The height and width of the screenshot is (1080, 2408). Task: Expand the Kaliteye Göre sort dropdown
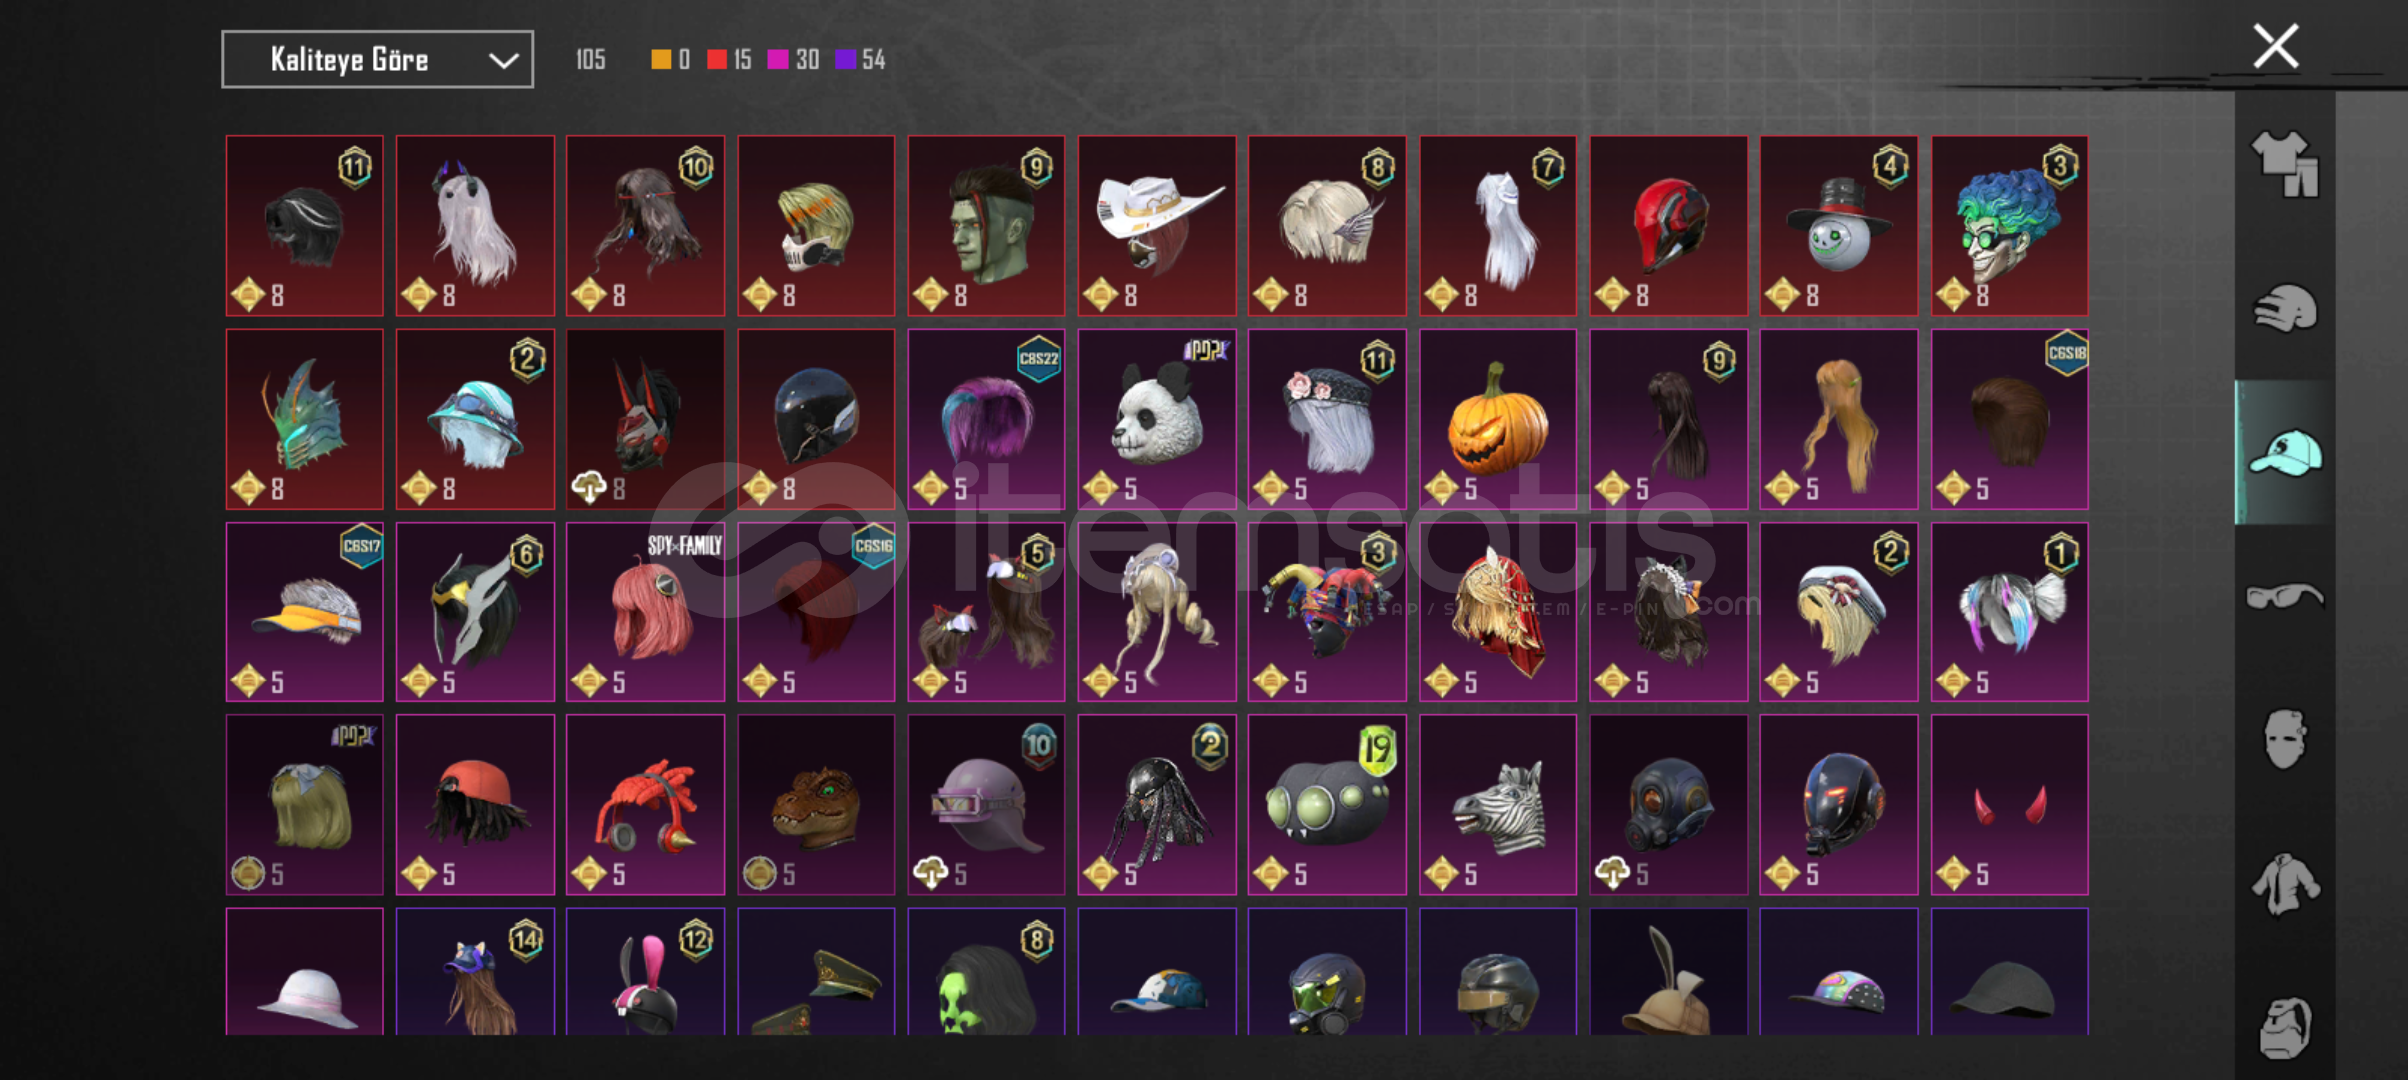377,60
